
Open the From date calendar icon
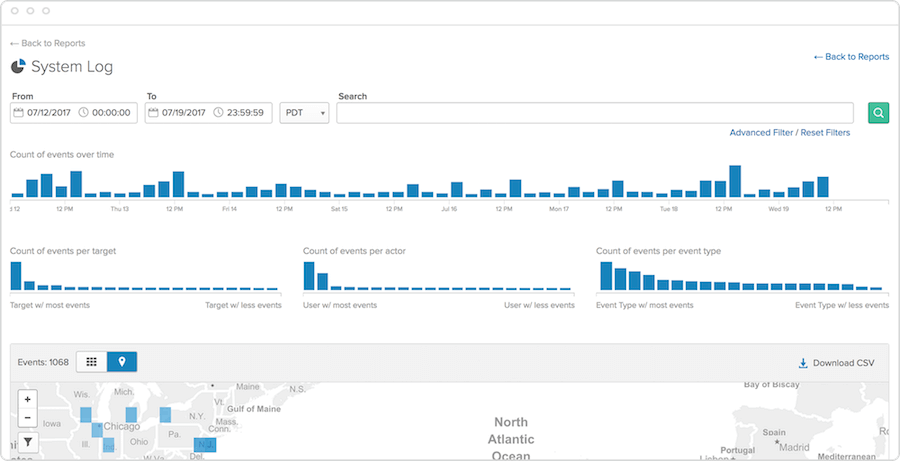click(x=19, y=113)
